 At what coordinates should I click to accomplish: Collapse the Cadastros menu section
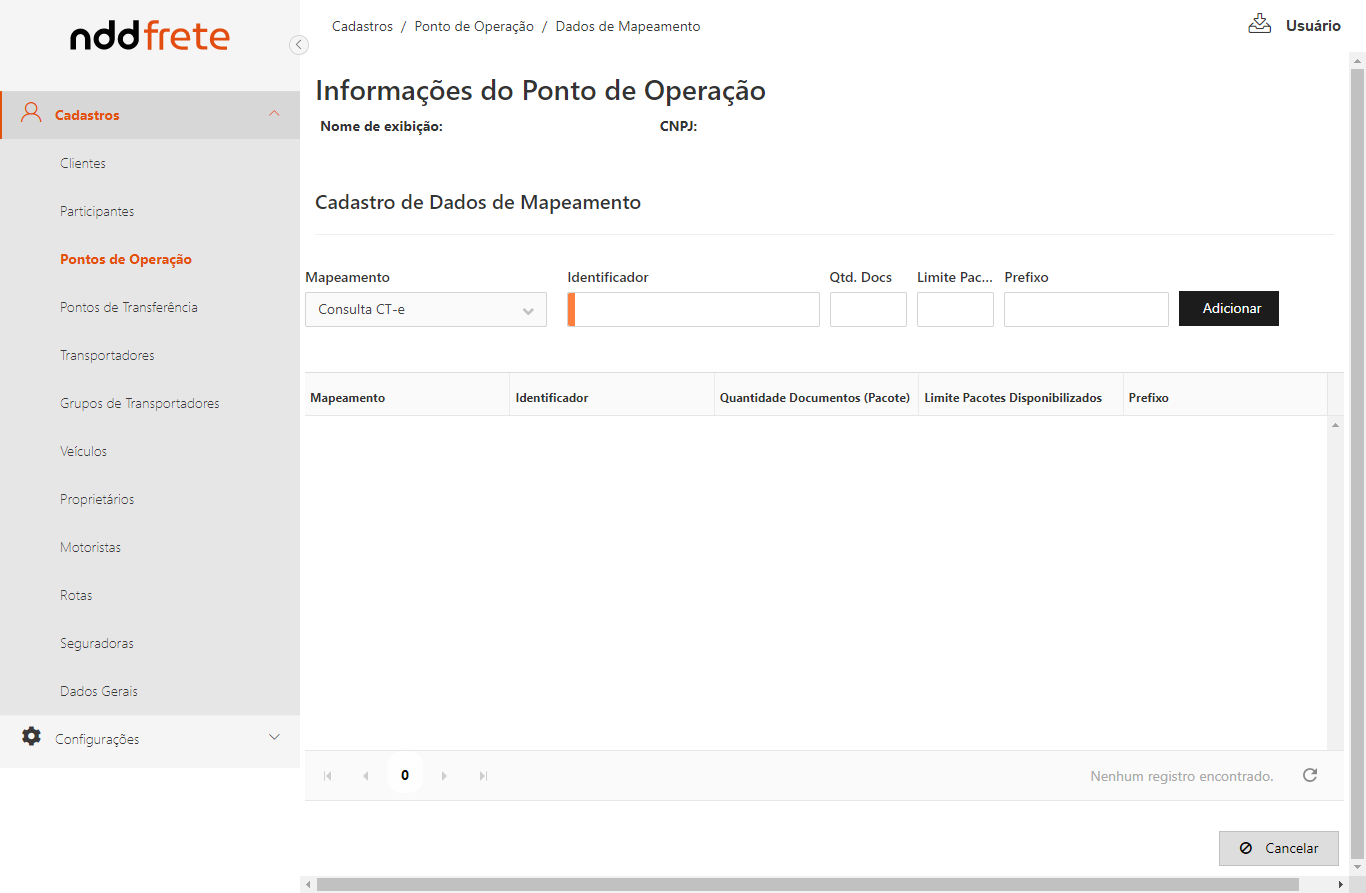[x=274, y=114]
